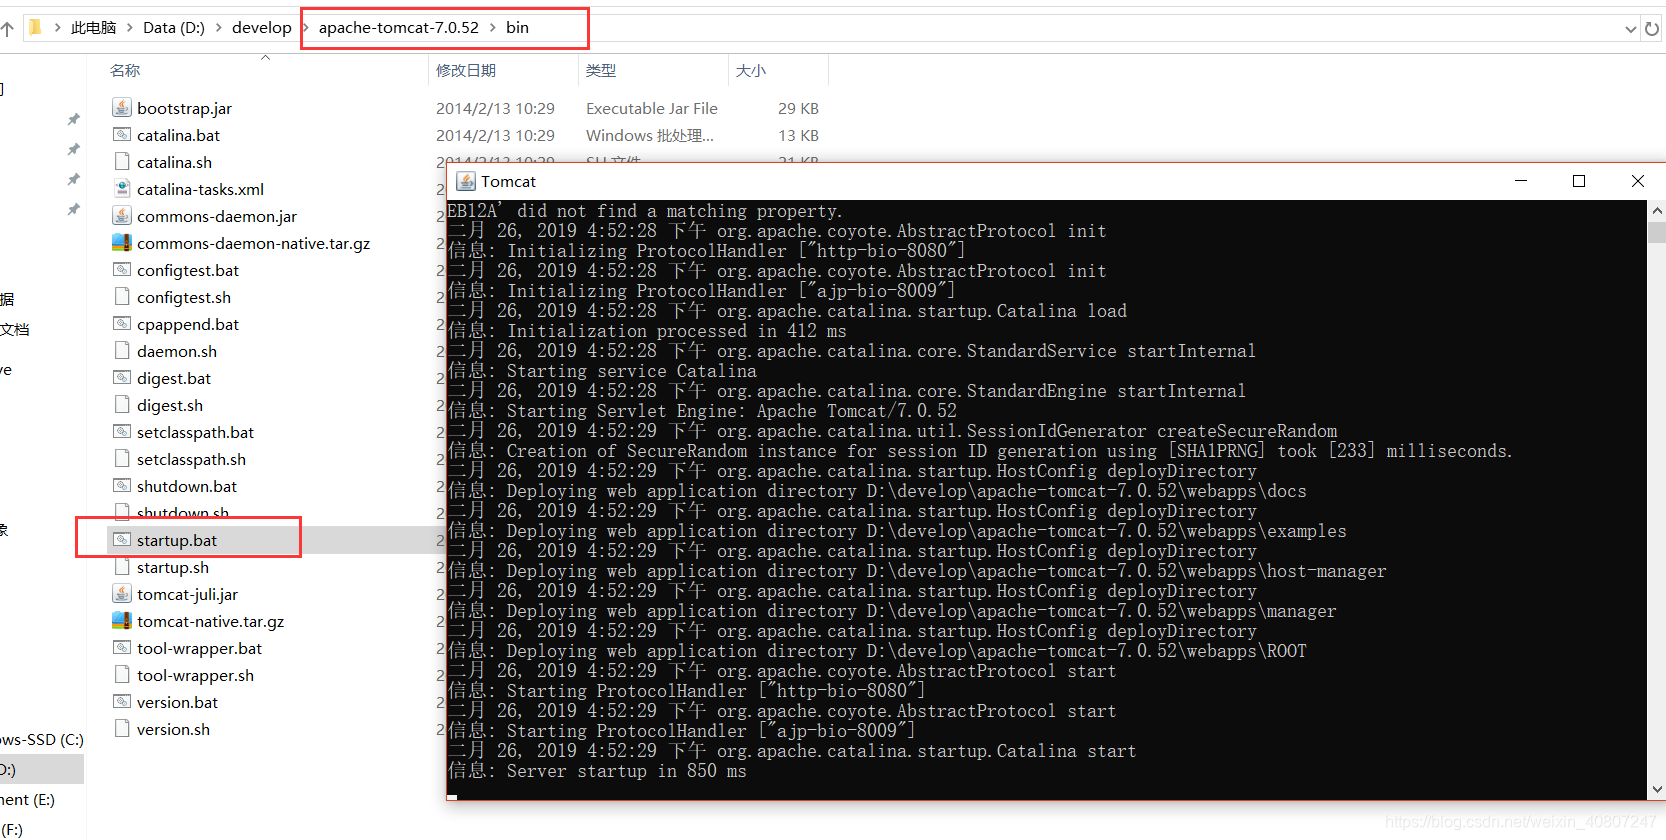1666x840 pixels.
Task: Click the tool-wrapper.bat file icon
Action: click(122, 648)
